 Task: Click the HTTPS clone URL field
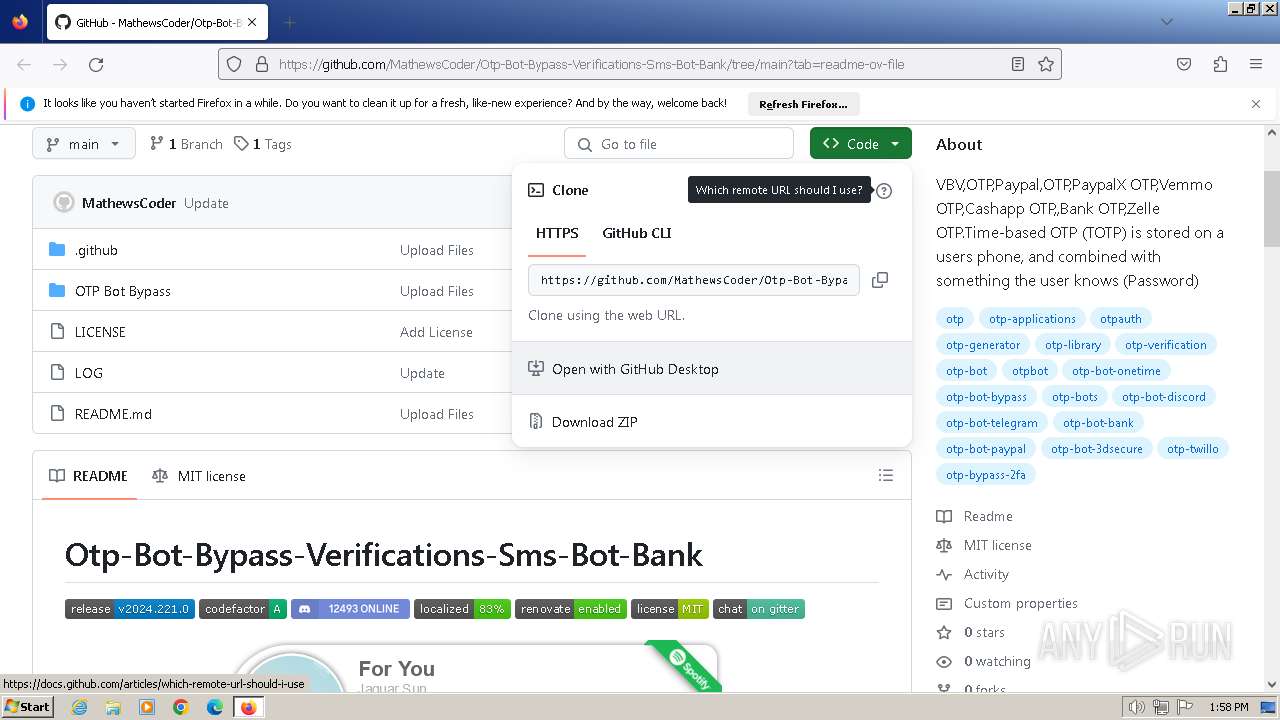(694, 280)
